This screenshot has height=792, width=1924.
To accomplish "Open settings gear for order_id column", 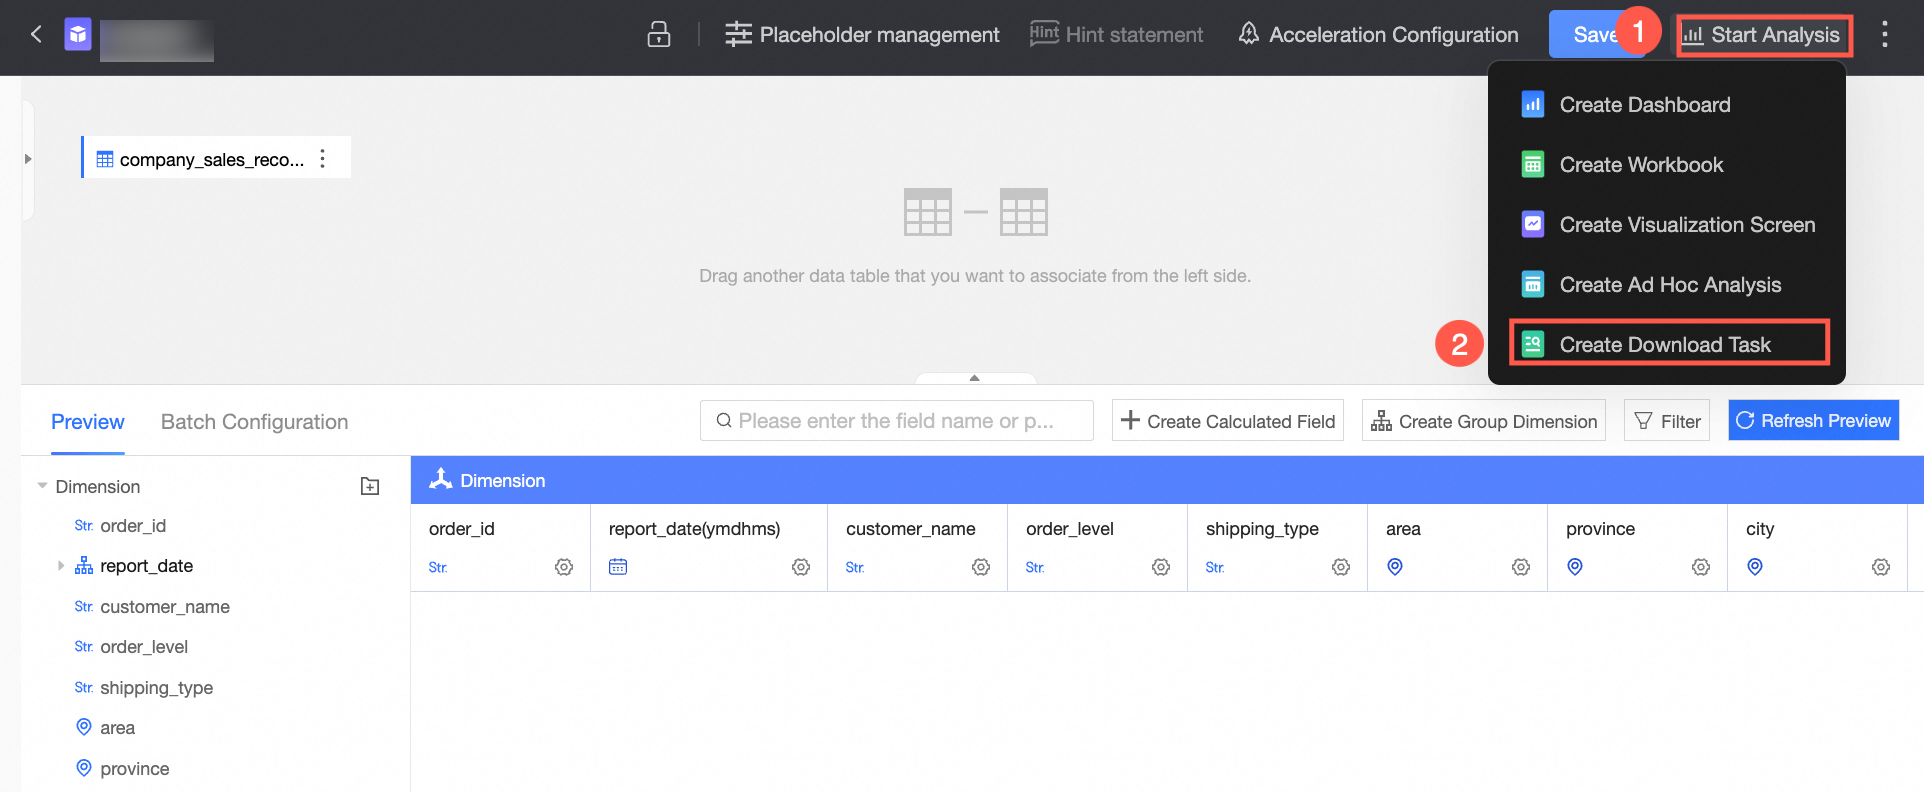I will 564,567.
